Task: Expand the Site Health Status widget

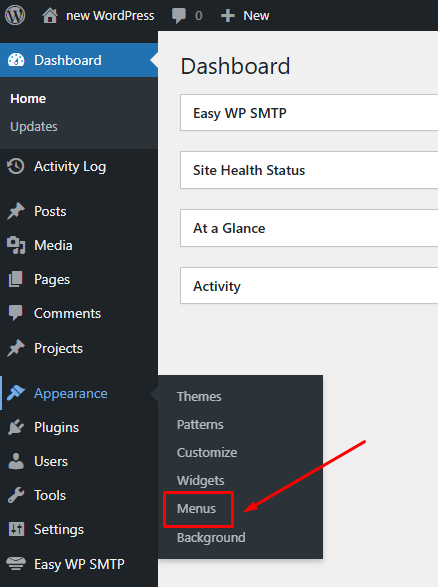Action: (309, 170)
